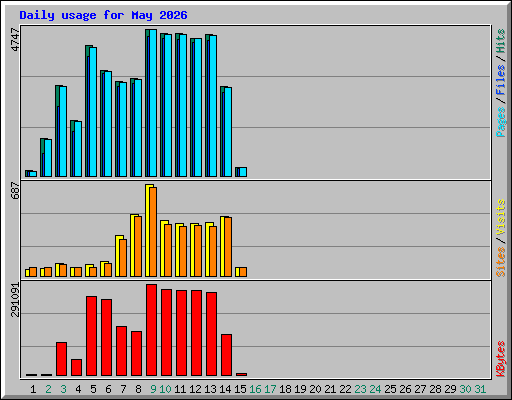512x400 pixels.
Task: Click the tallest cyan hits bar for day 9
Action: [x=153, y=103]
